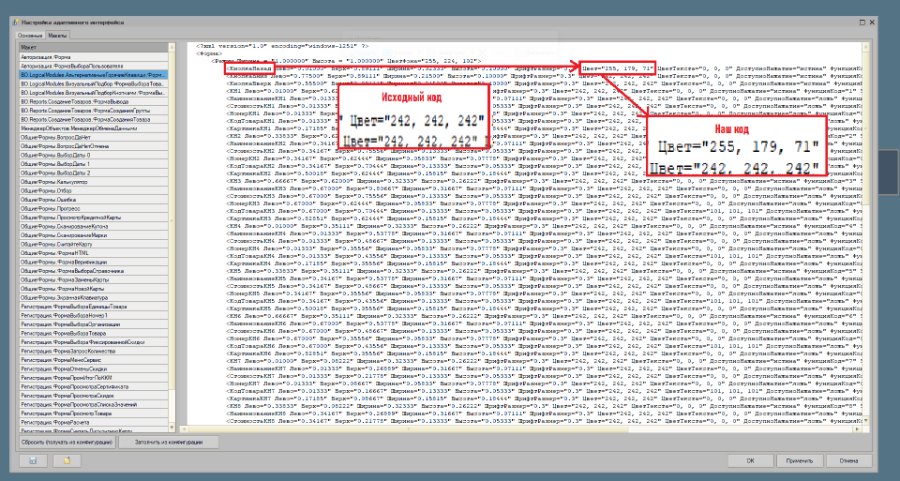Select Регистрация.ФормаПромИтогПоККМ row
The image size is (900, 481).
[x=94, y=378]
